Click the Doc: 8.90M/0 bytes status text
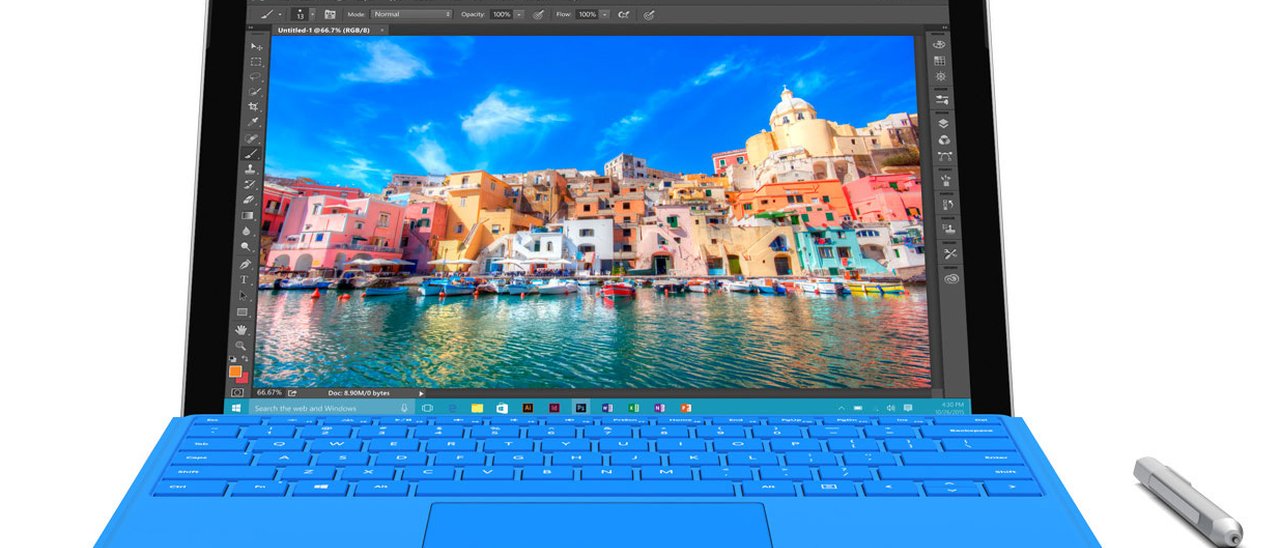The image size is (1280, 548). click(x=359, y=392)
